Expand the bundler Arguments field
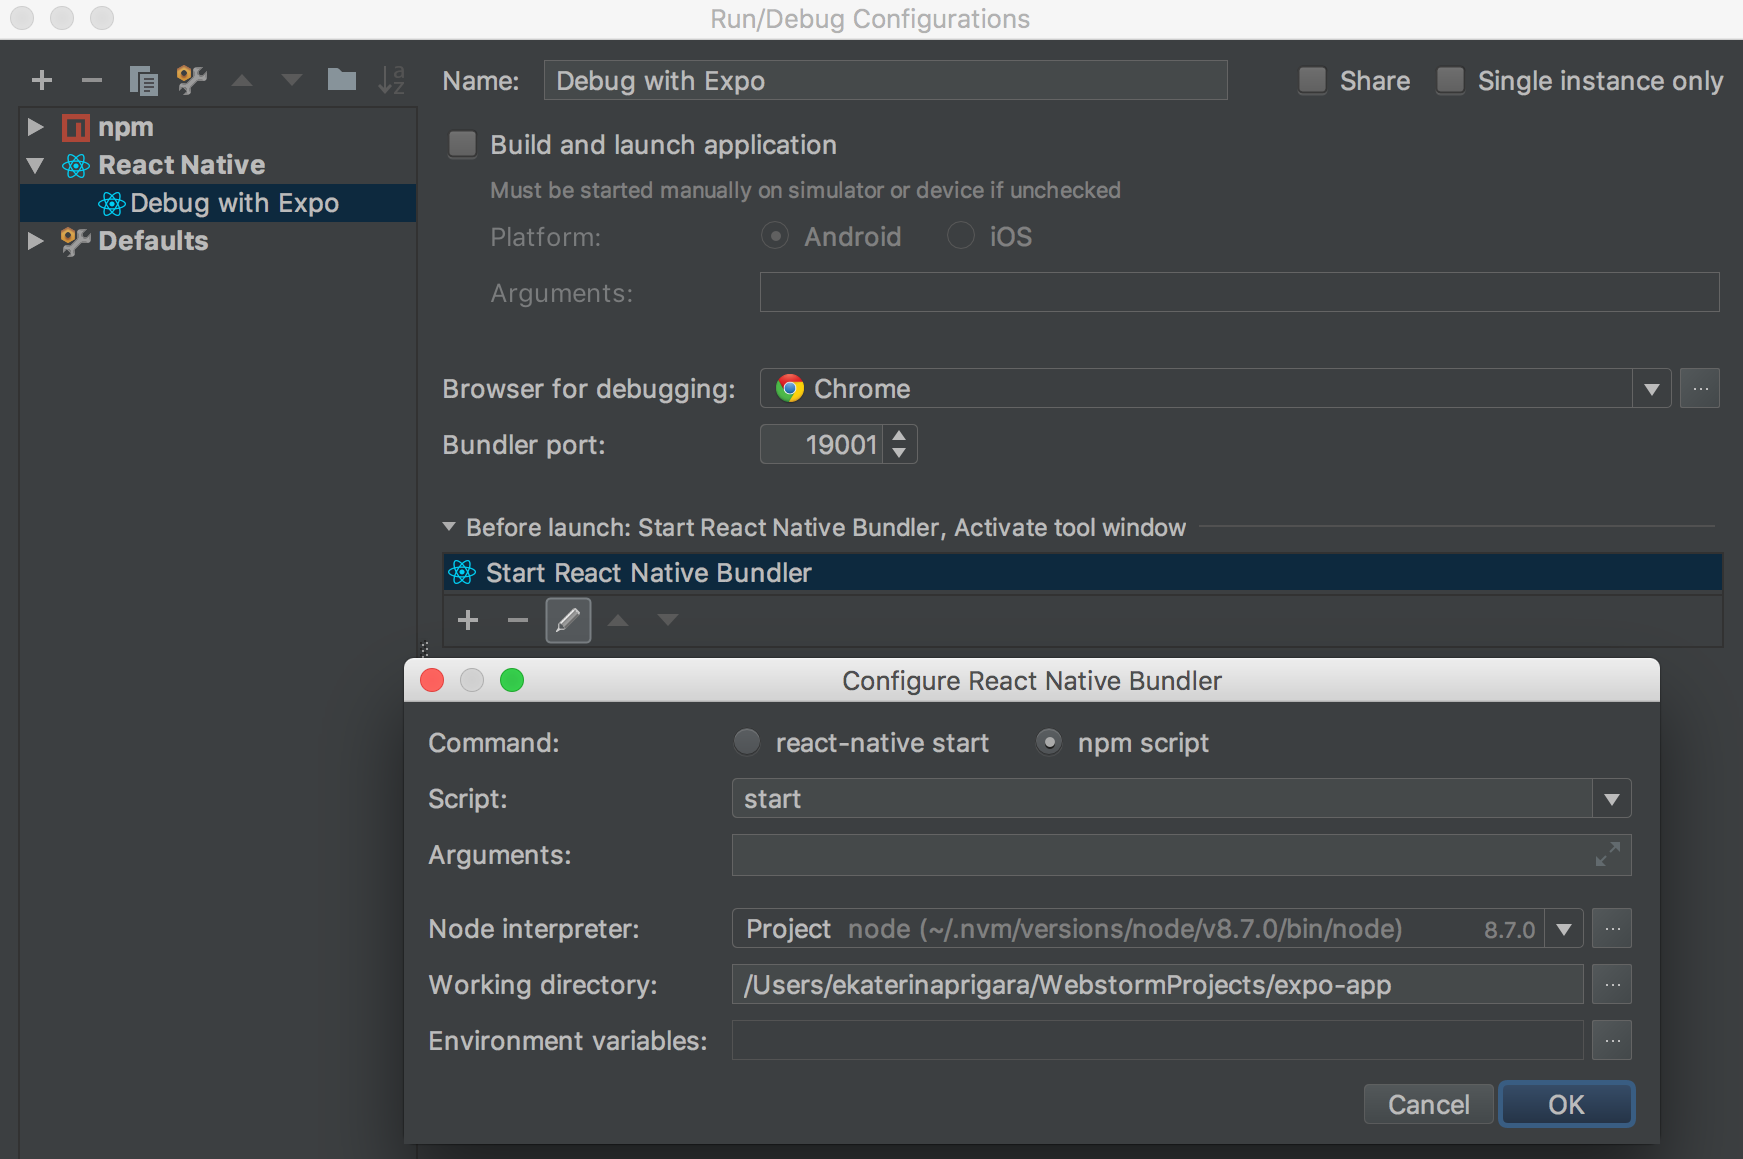The height and width of the screenshot is (1159, 1743). point(1608,854)
